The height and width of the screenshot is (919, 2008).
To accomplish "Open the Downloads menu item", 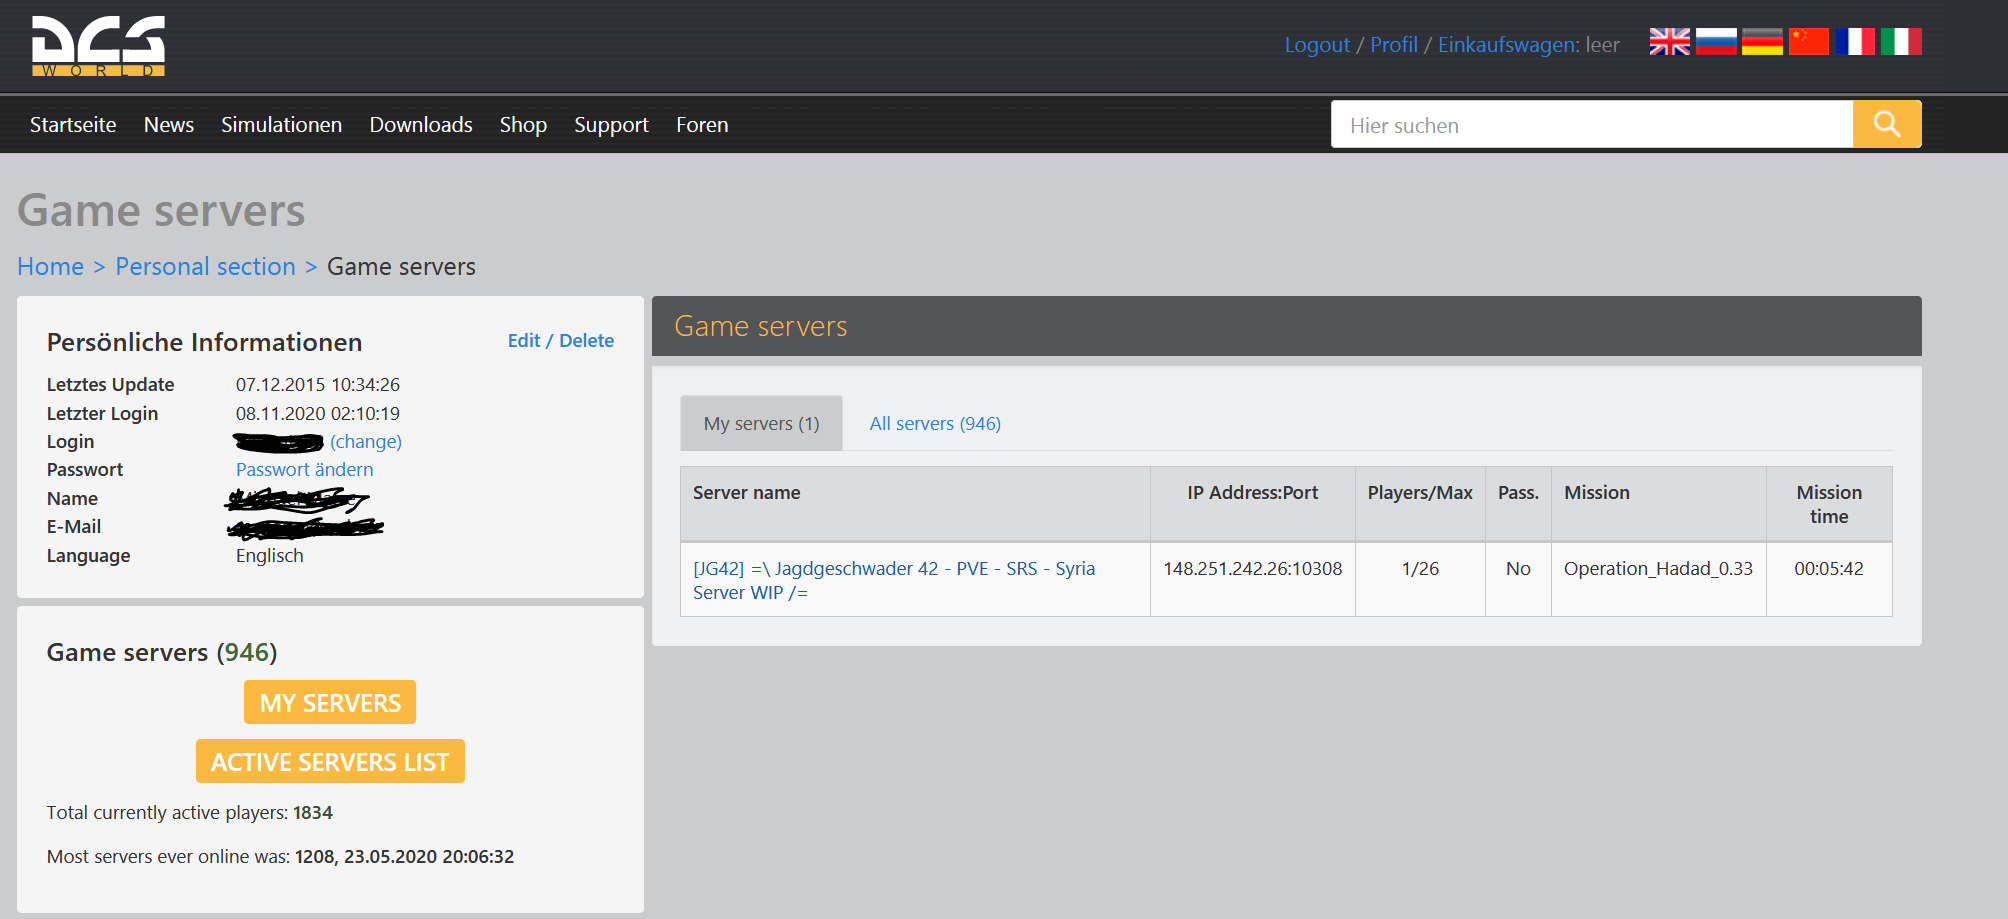I will click(x=421, y=125).
